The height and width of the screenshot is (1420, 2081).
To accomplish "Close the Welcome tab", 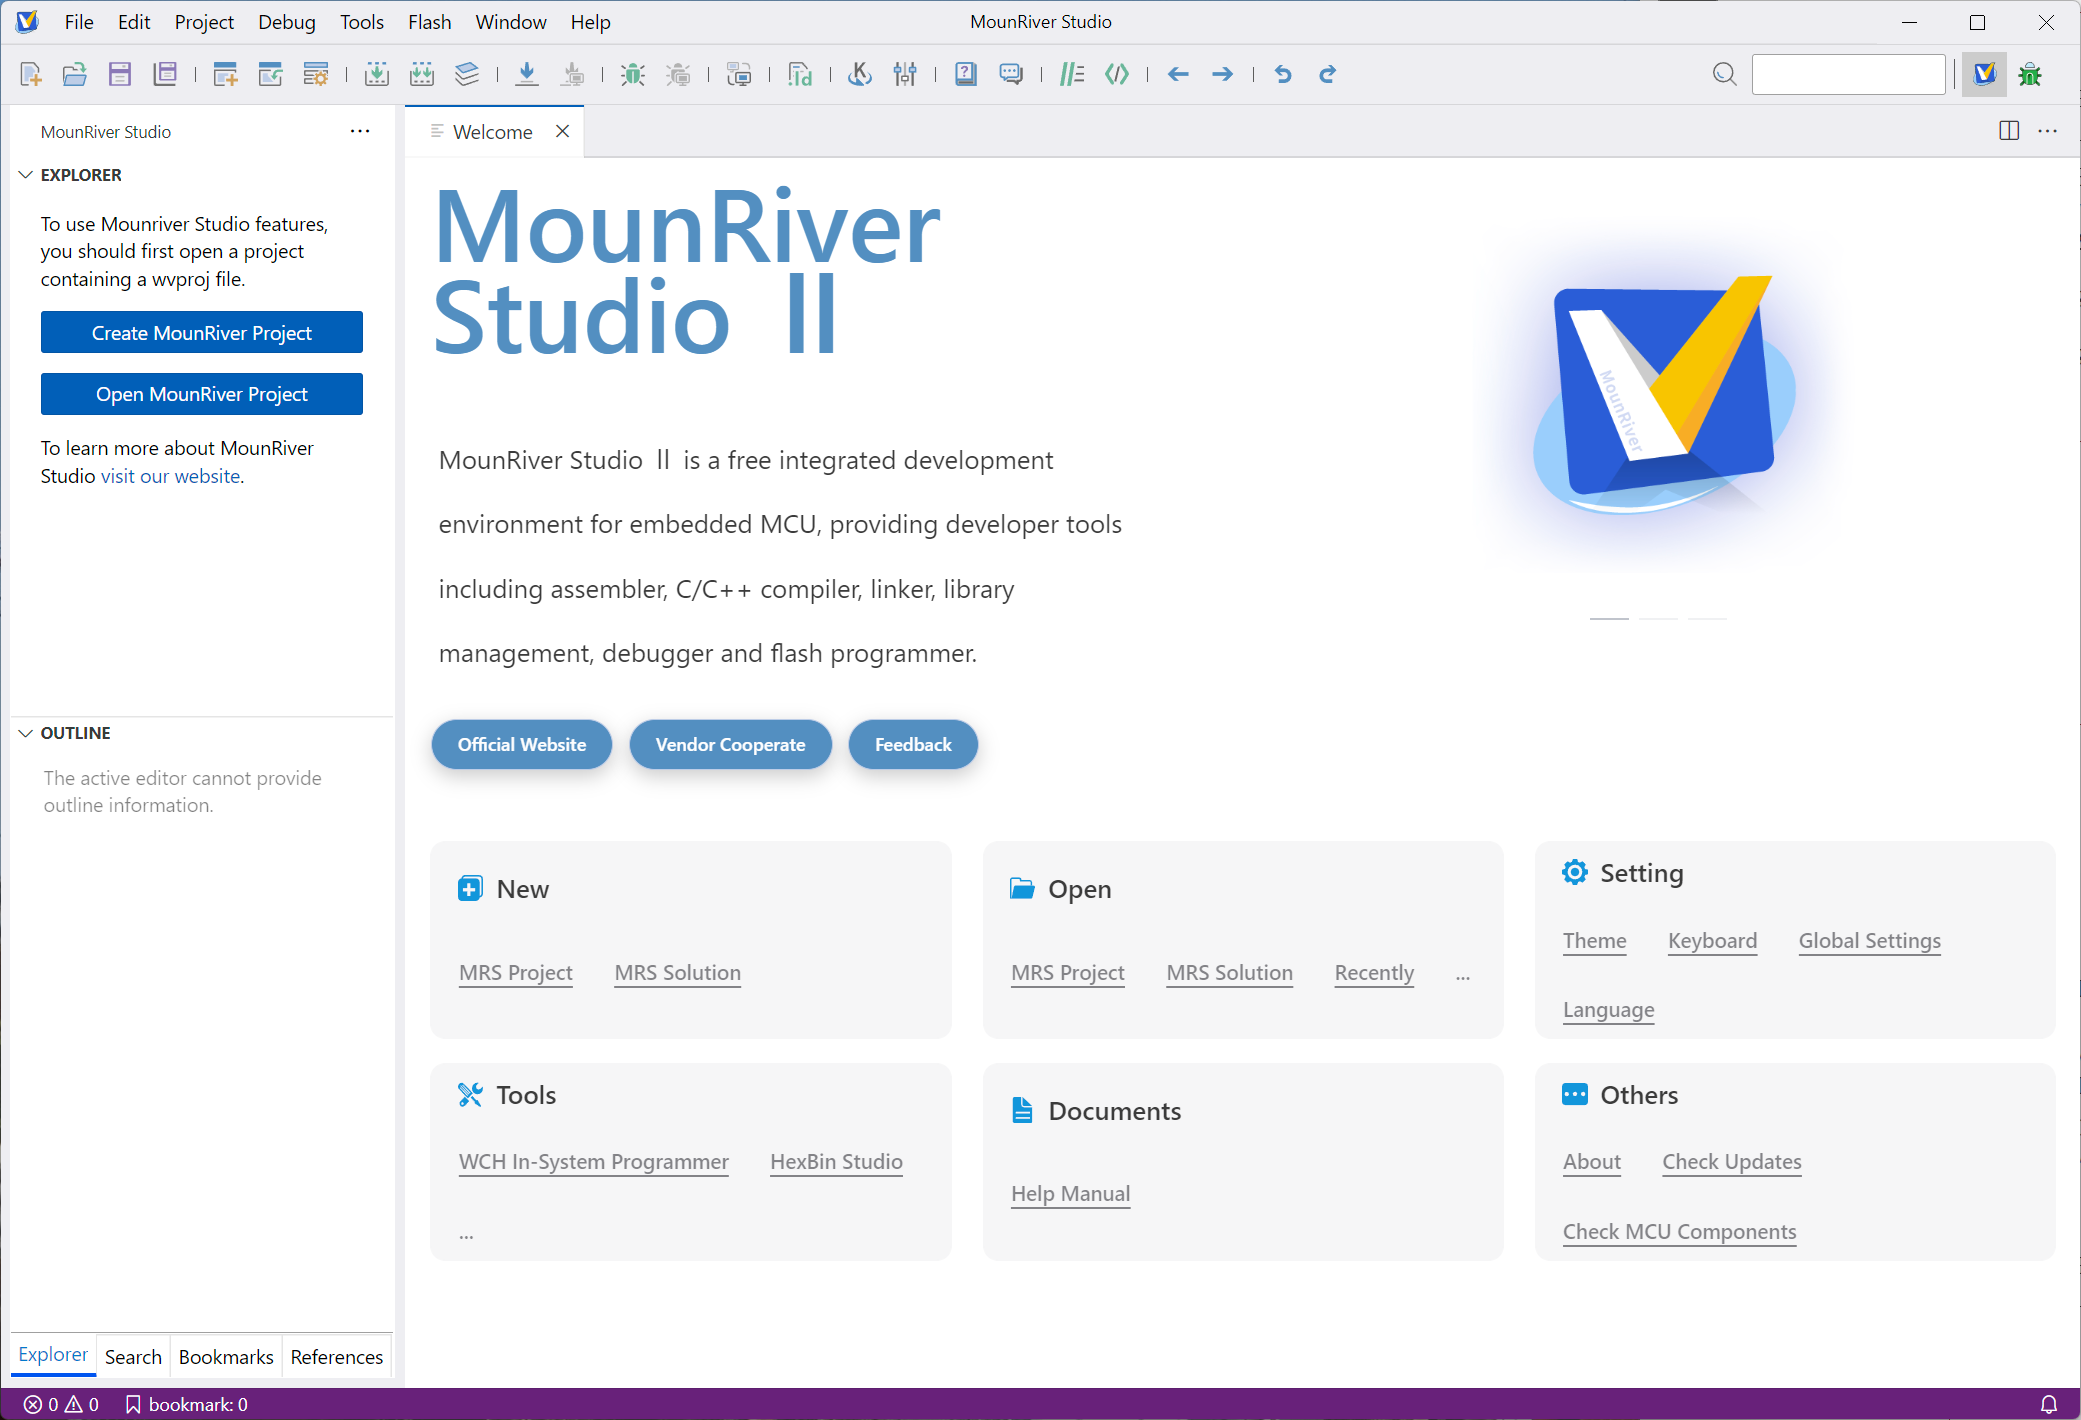I will click(x=563, y=131).
